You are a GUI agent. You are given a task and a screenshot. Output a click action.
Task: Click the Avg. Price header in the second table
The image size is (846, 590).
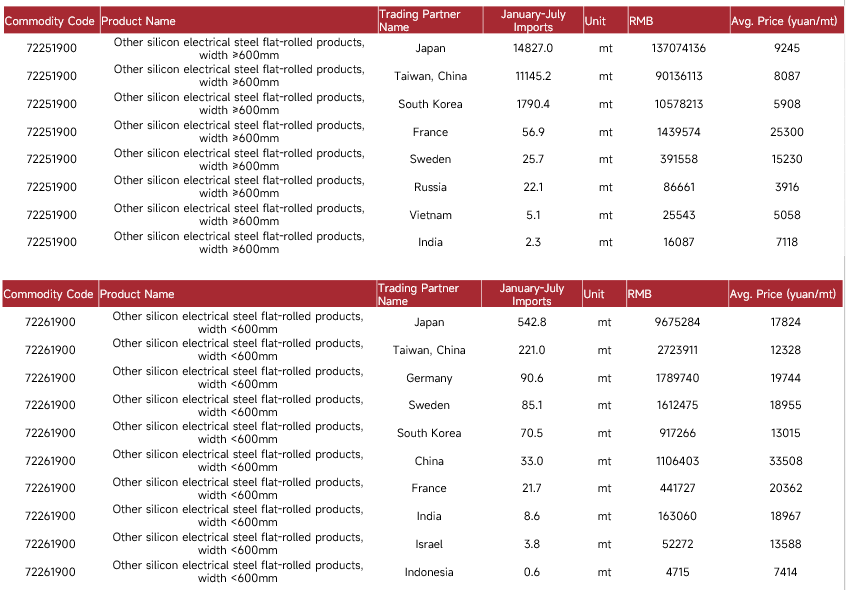tap(783, 294)
